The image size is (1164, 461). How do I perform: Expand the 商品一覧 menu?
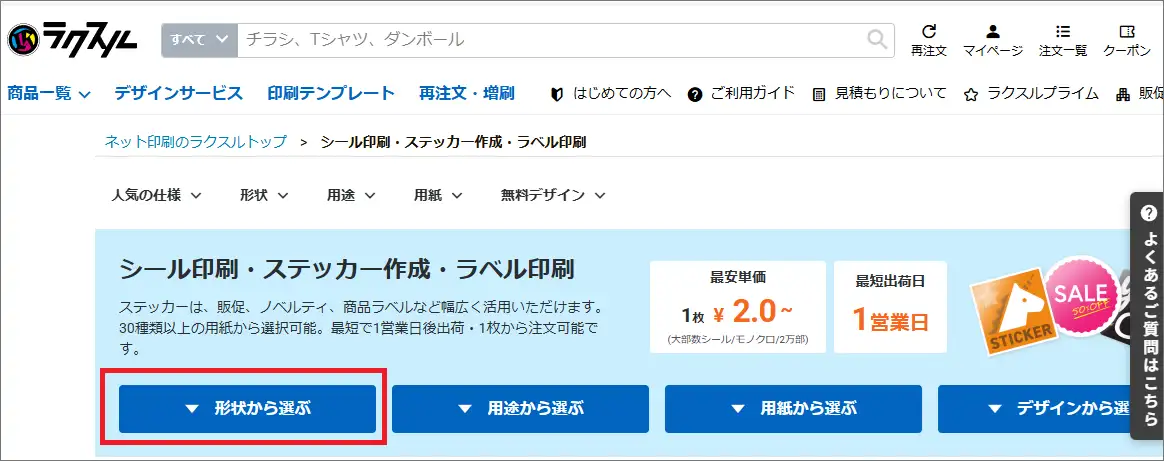click(x=49, y=94)
